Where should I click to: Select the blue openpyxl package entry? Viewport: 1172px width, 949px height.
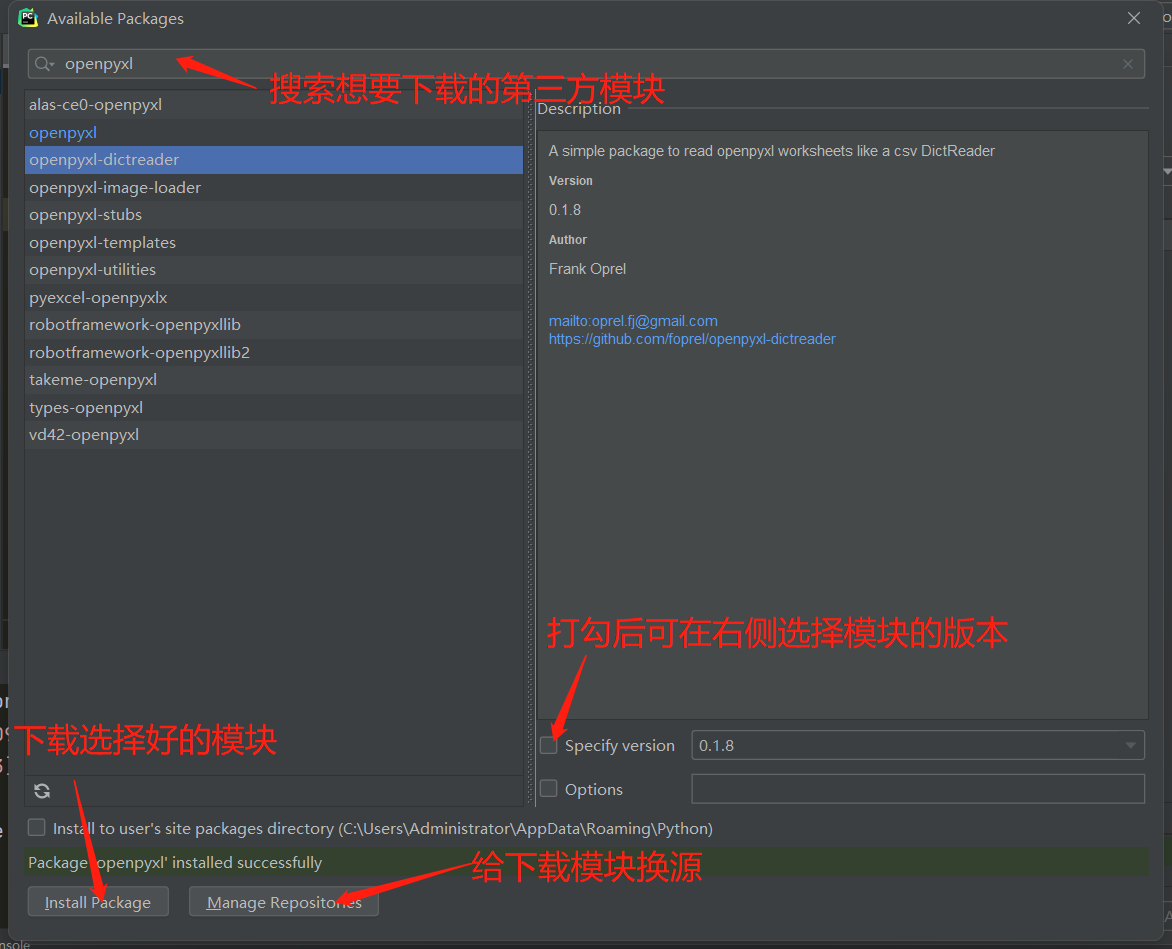(x=274, y=132)
